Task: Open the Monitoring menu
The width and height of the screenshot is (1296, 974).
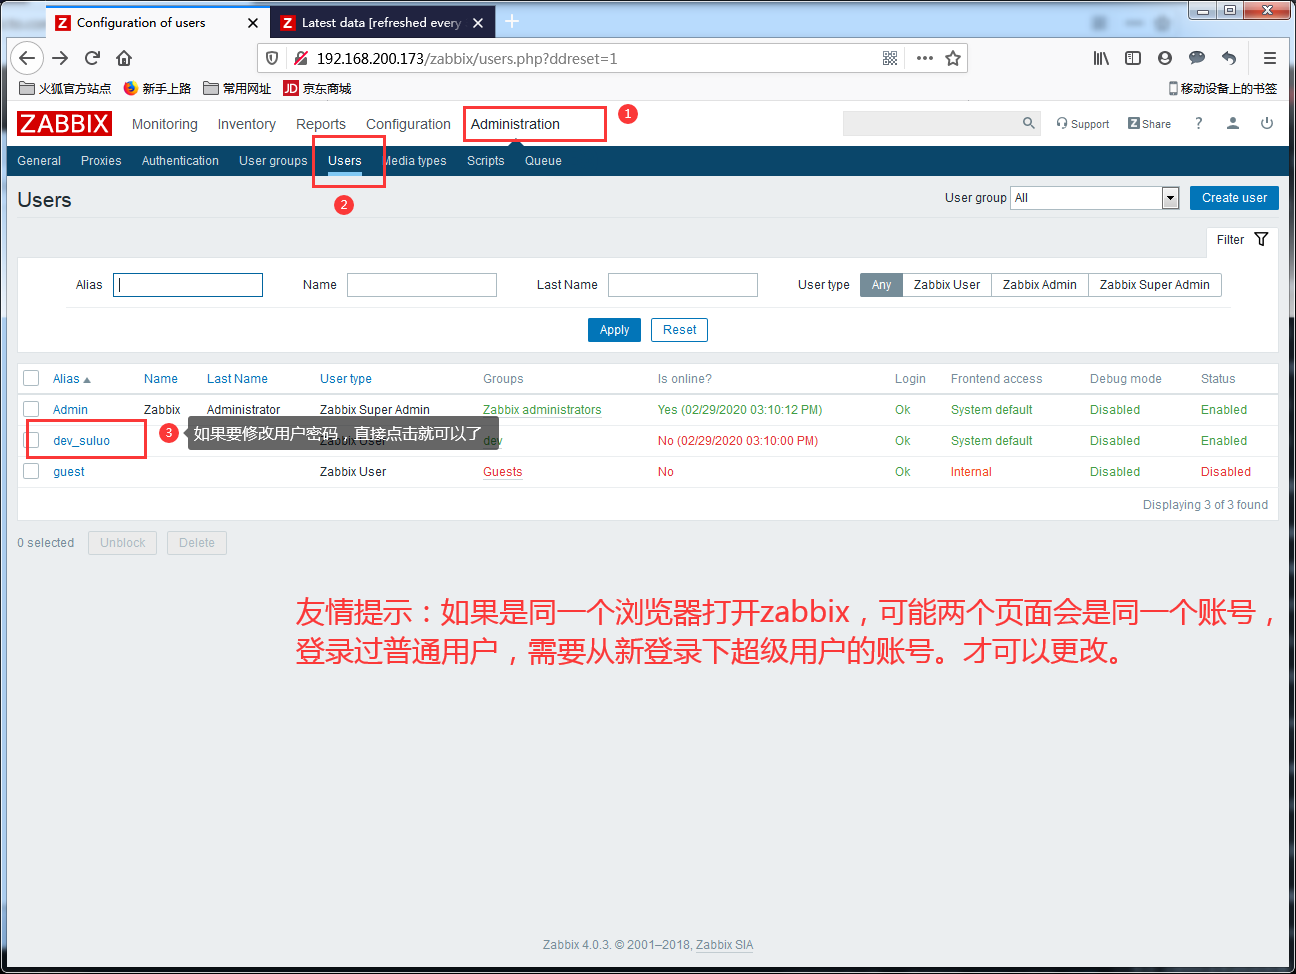Action: pos(165,124)
